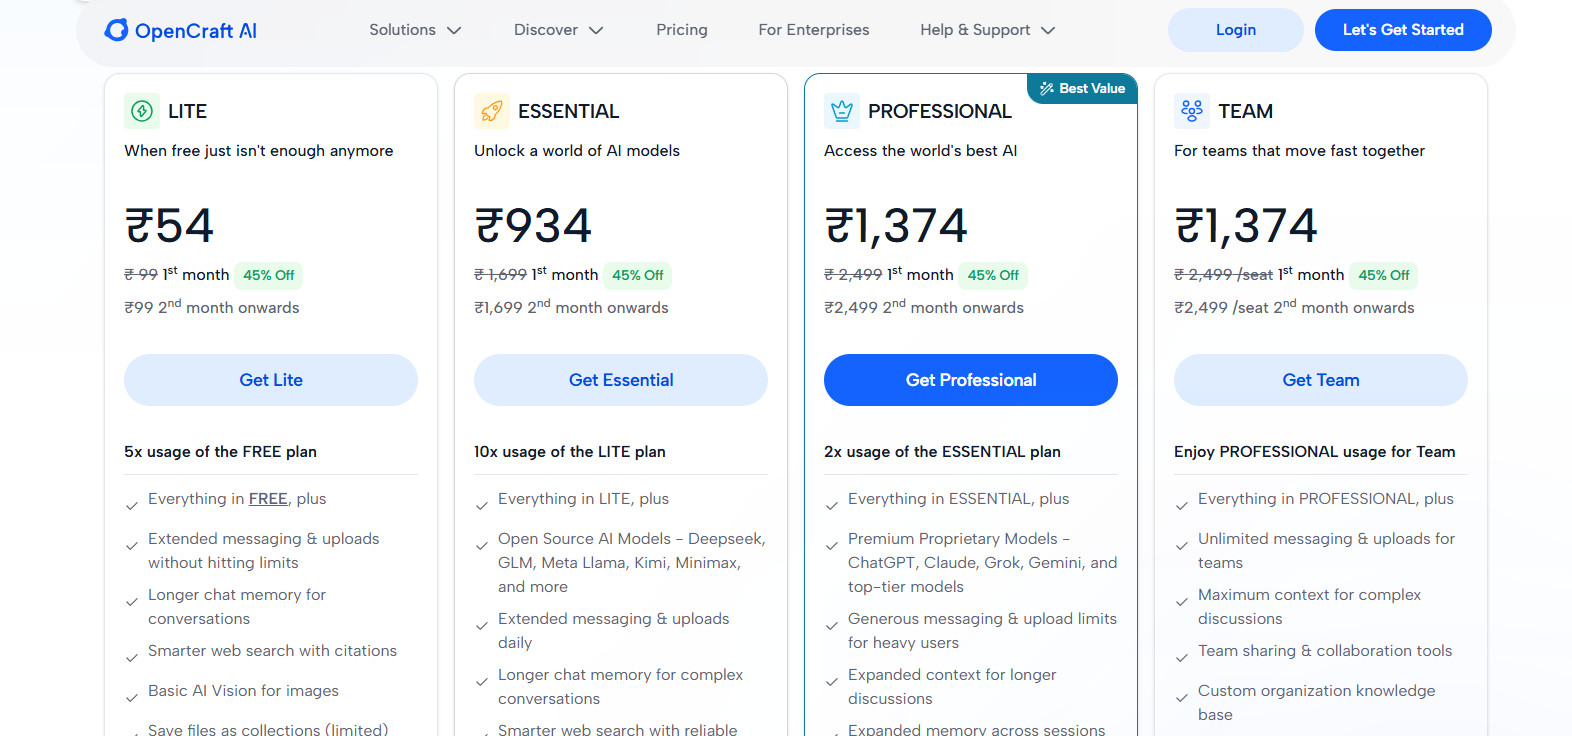Select the LITE plan energy icon
Screen dimensions: 1572x736
139,111
